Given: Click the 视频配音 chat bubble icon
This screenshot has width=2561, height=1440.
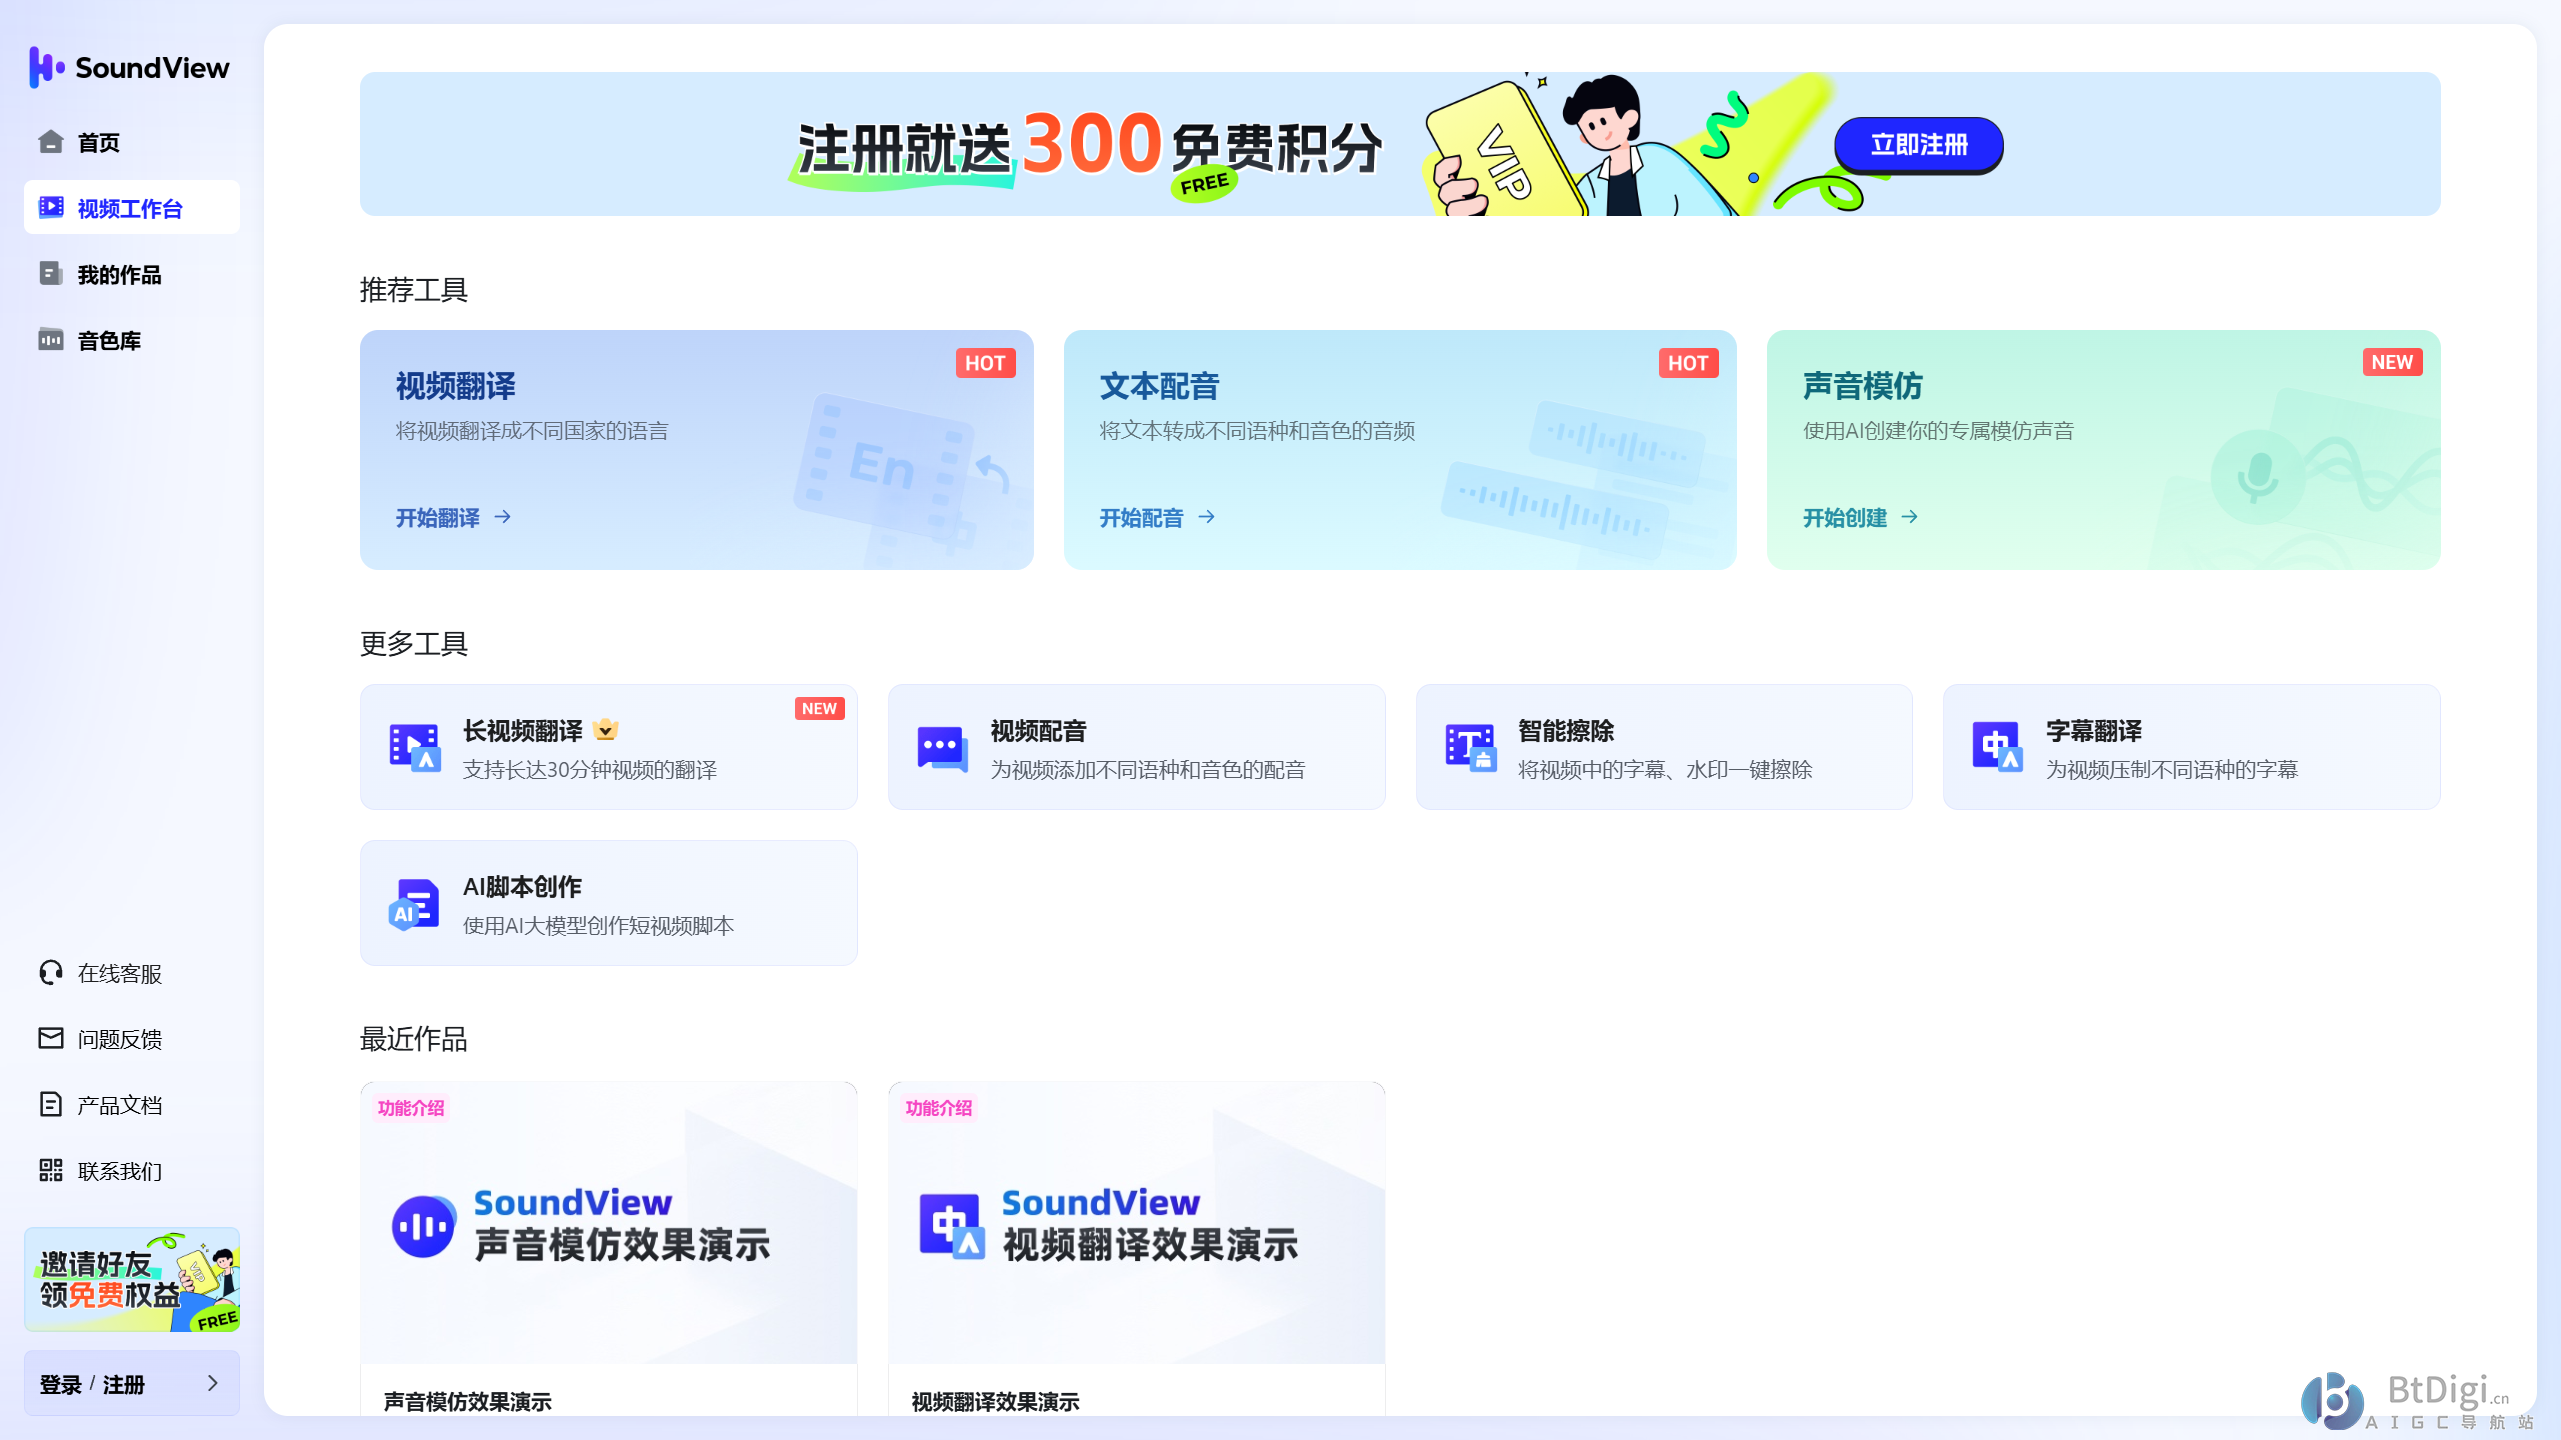Looking at the screenshot, I should click(942, 747).
